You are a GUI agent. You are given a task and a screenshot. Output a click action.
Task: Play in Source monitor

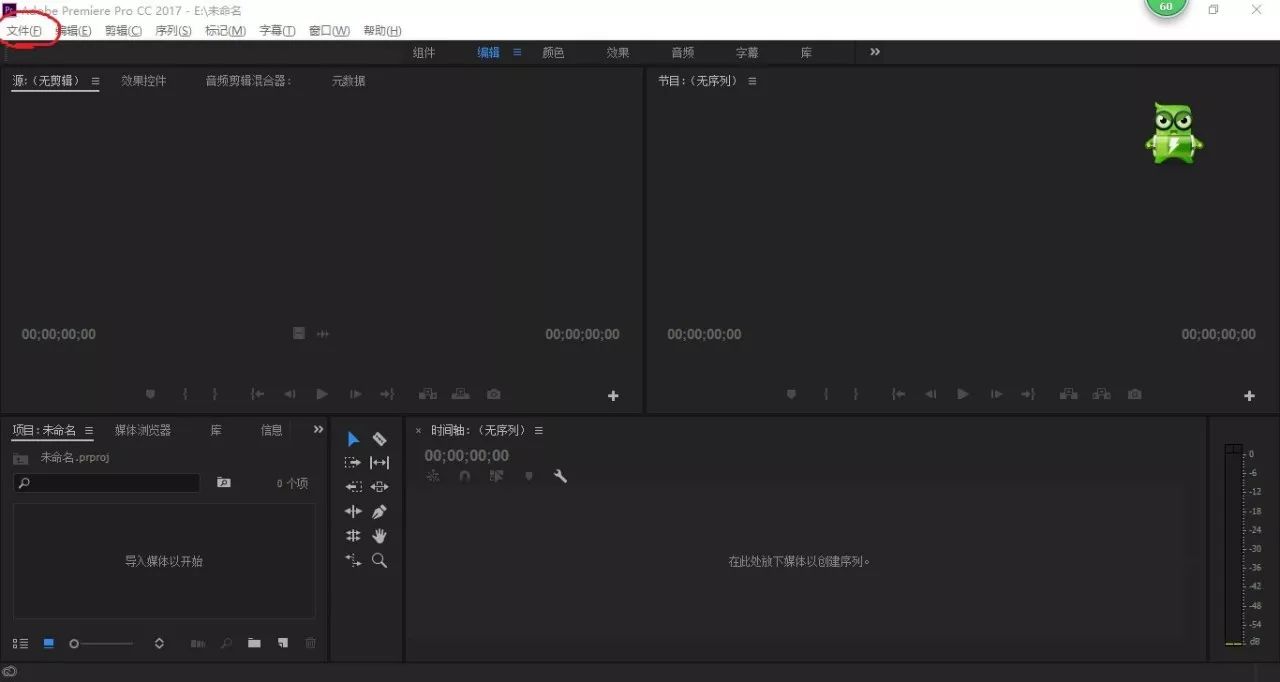point(322,395)
